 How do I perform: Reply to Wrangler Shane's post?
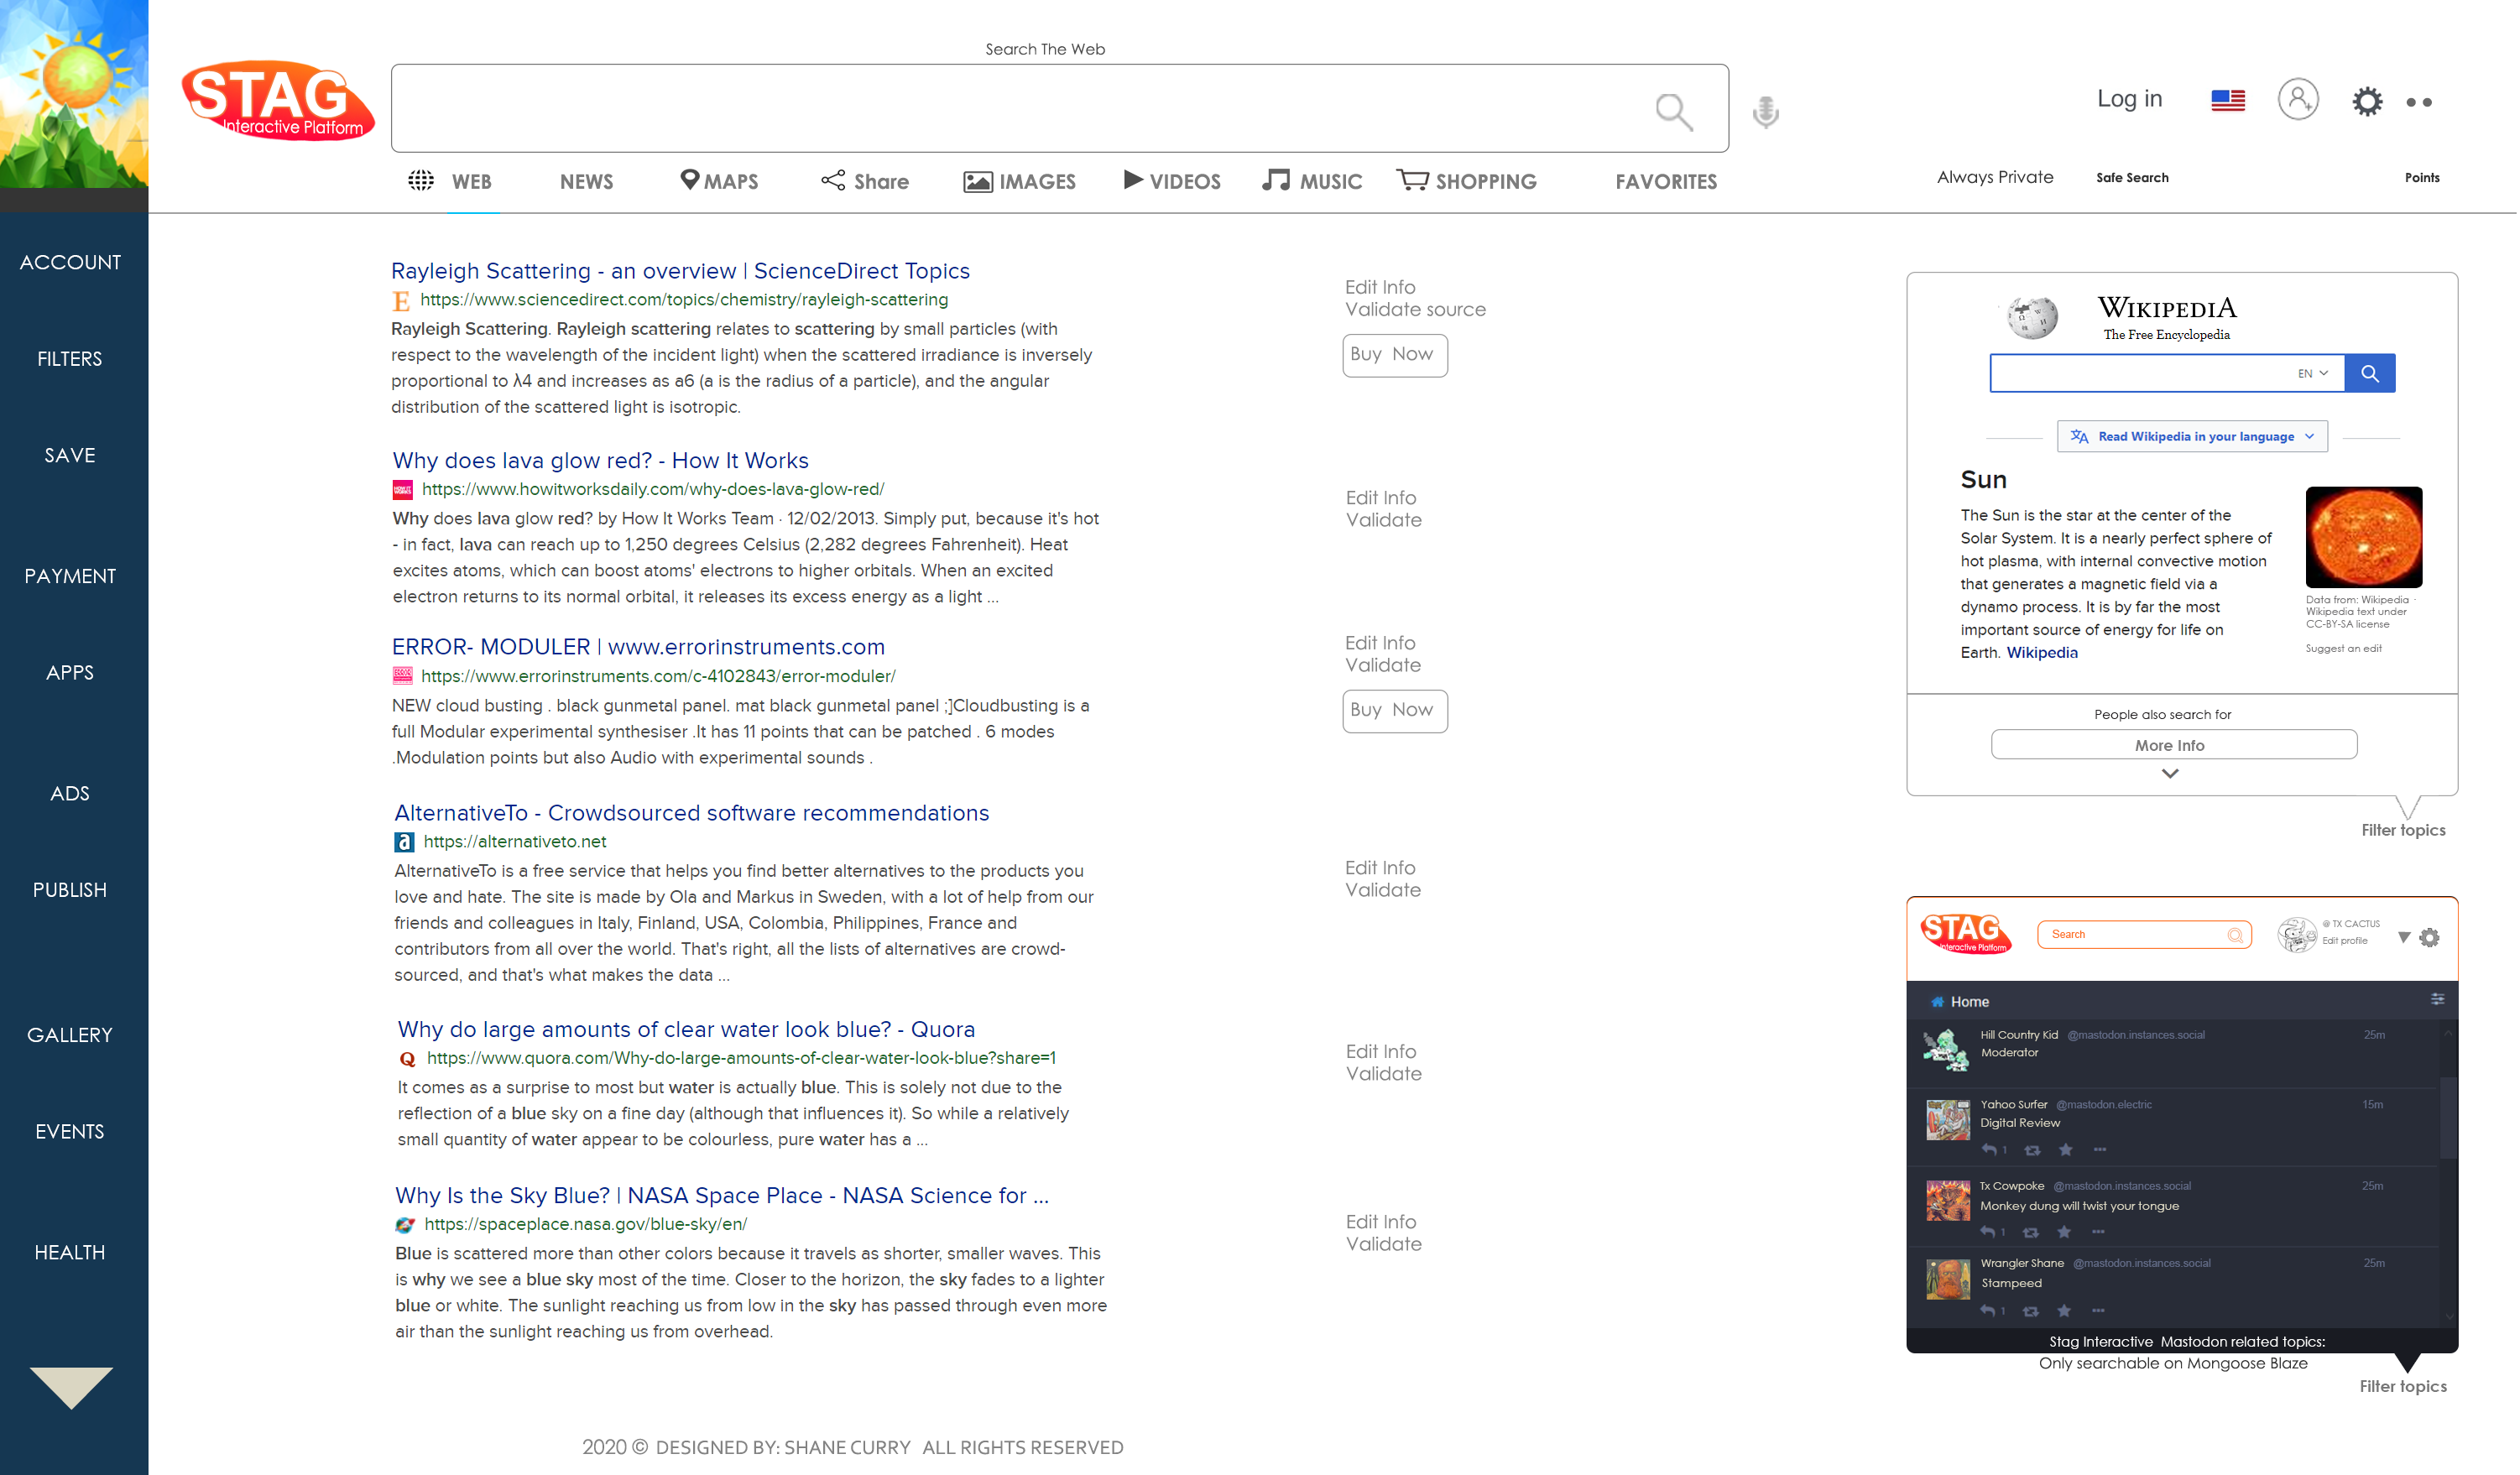(x=1988, y=1310)
